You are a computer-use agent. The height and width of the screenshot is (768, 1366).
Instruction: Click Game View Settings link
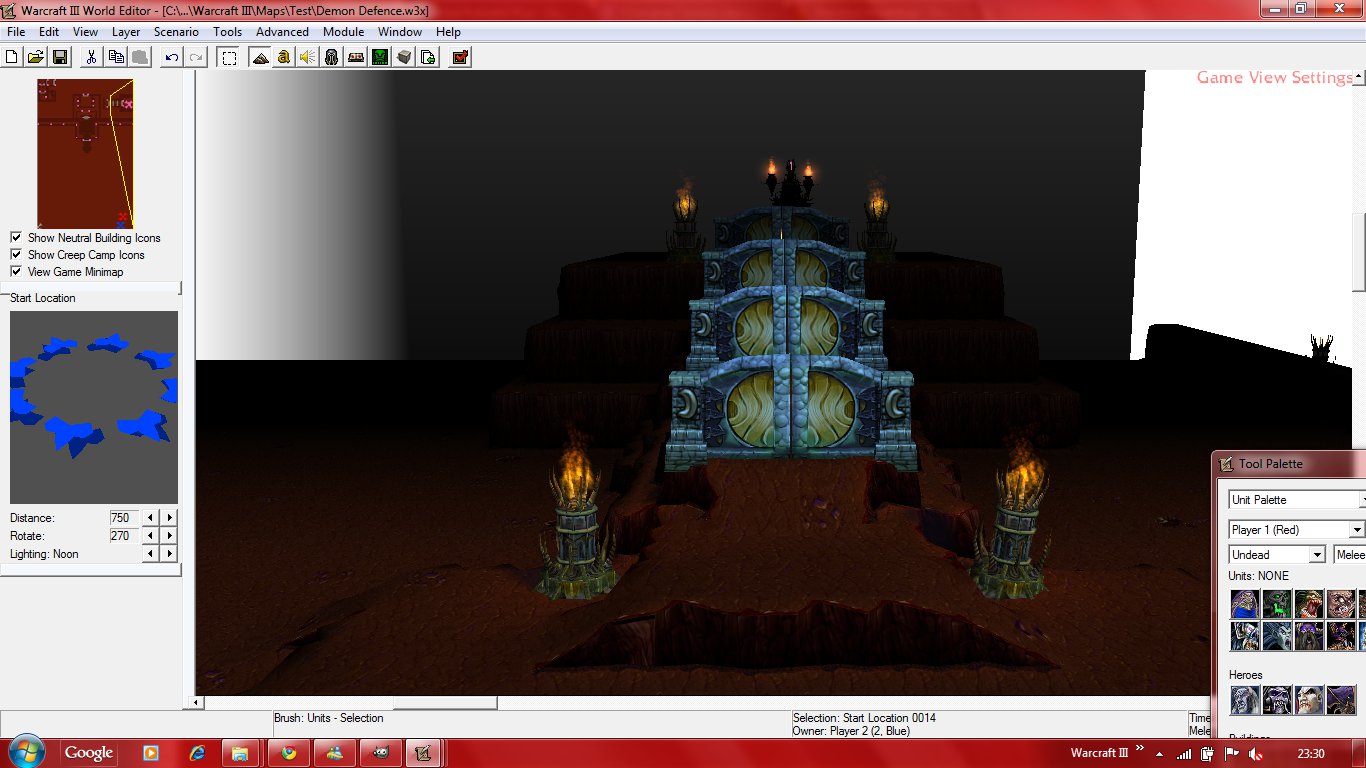click(x=1274, y=78)
